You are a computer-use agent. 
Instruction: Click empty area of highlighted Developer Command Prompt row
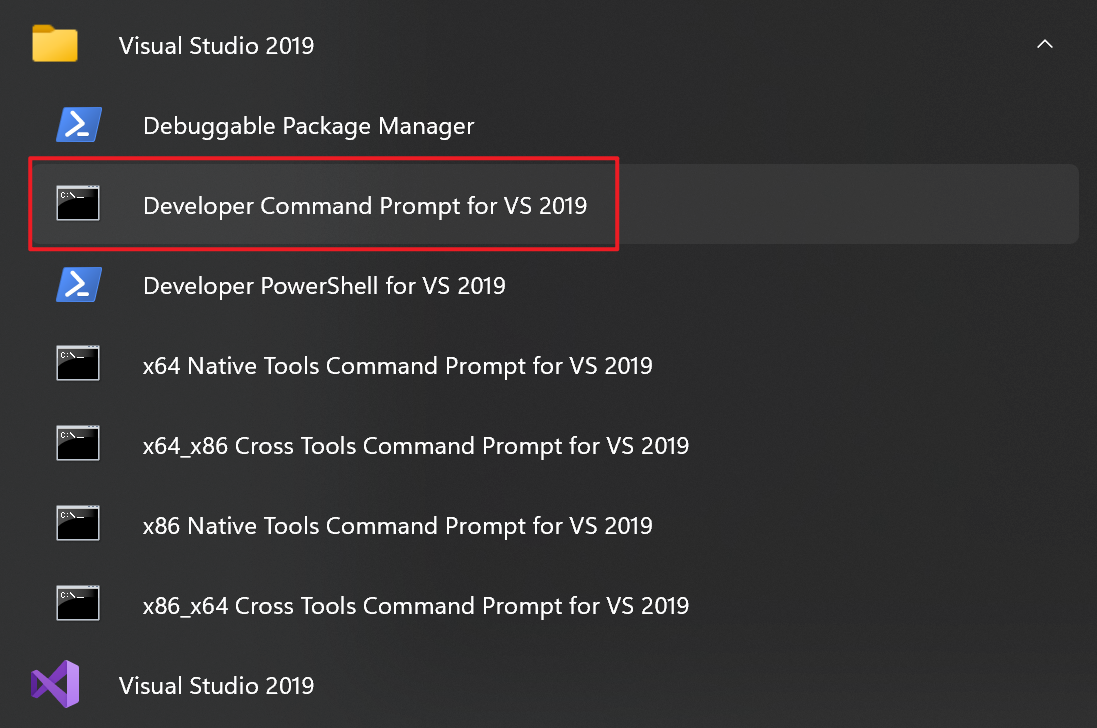click(x=850, y=205)
